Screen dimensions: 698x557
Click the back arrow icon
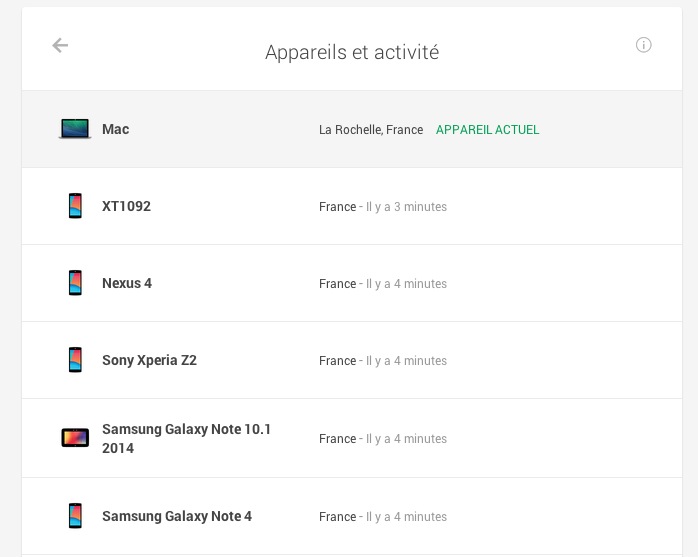(60, 45)
